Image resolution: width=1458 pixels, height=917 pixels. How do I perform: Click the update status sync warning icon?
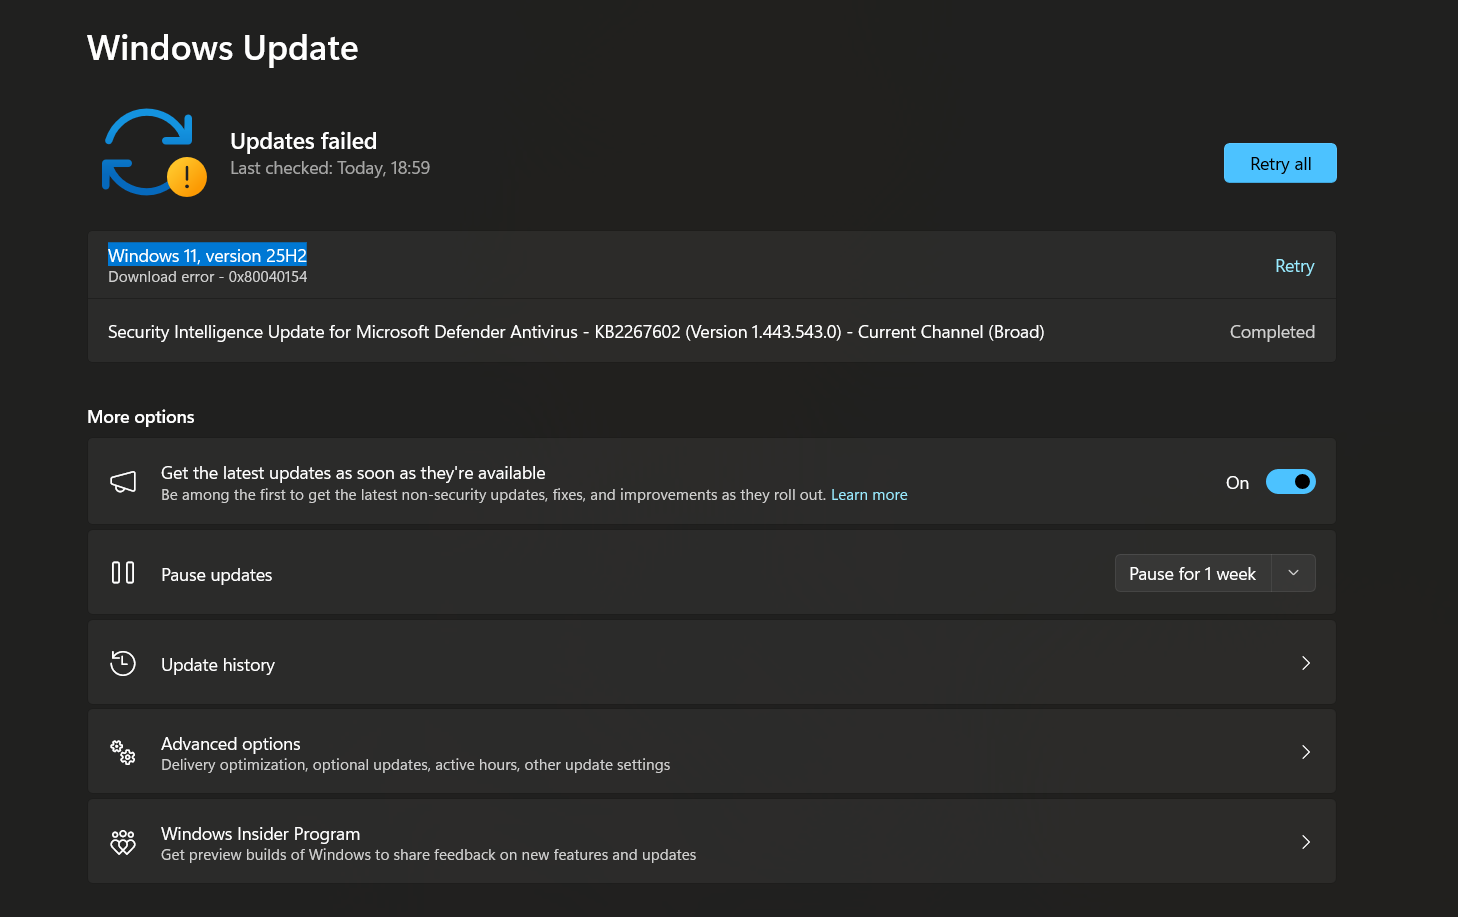click(155, 152)
